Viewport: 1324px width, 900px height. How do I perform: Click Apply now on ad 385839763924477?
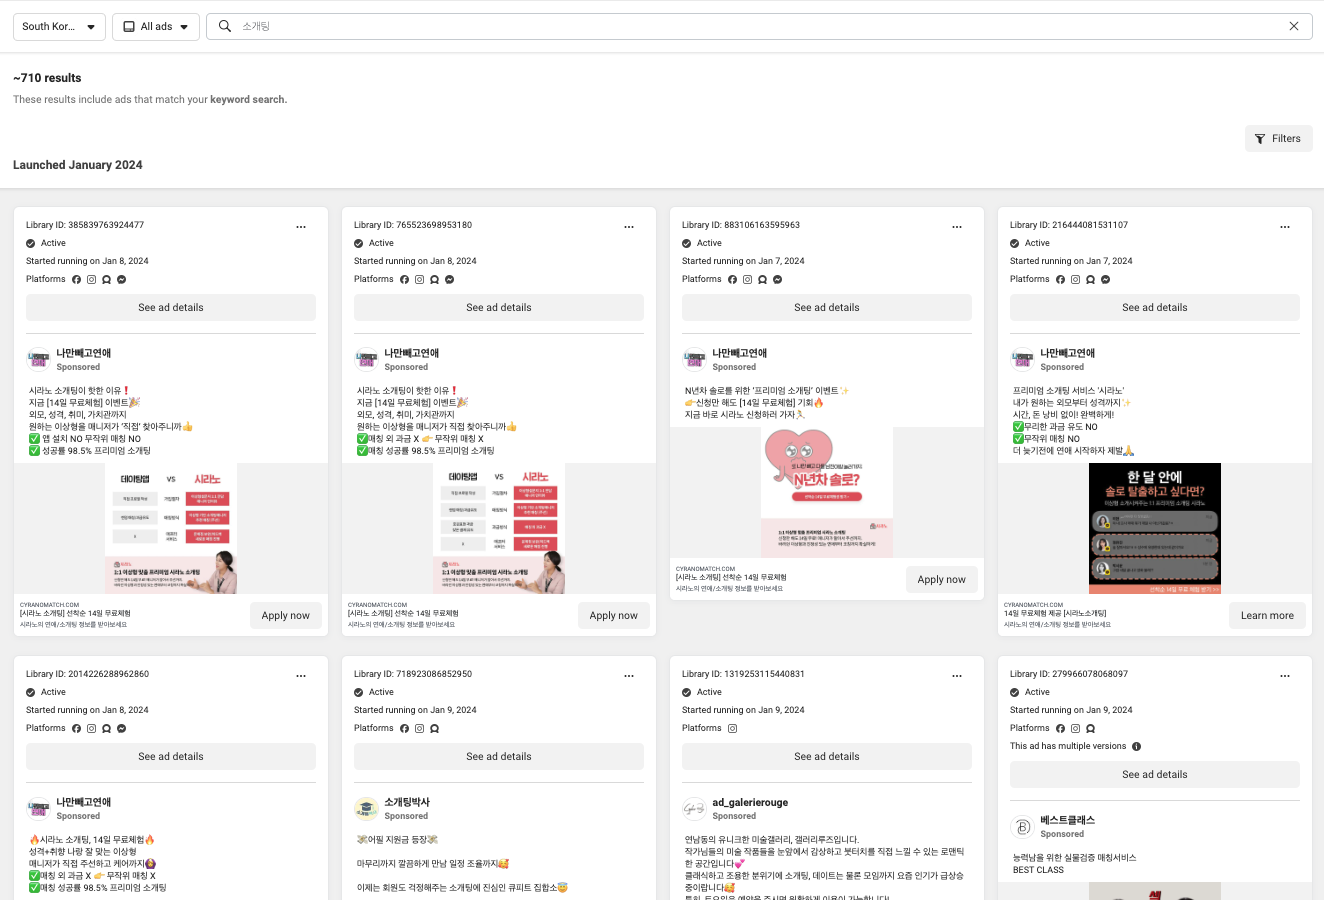[x=286, y=616]
